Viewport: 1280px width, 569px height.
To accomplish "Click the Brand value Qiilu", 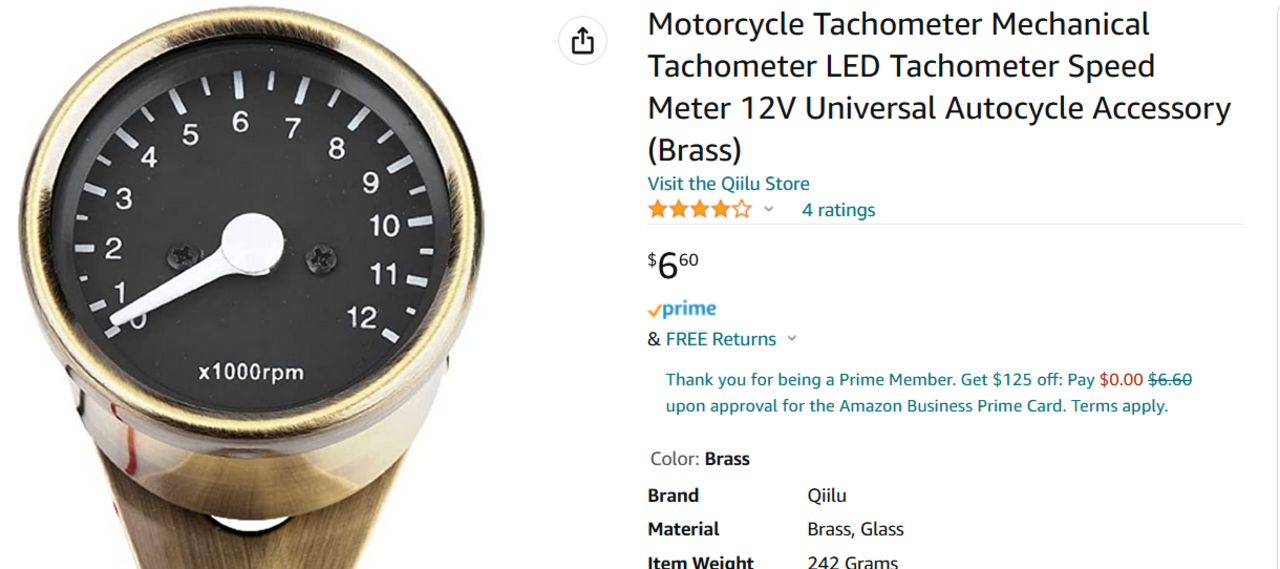I will [x=827, y=496].
